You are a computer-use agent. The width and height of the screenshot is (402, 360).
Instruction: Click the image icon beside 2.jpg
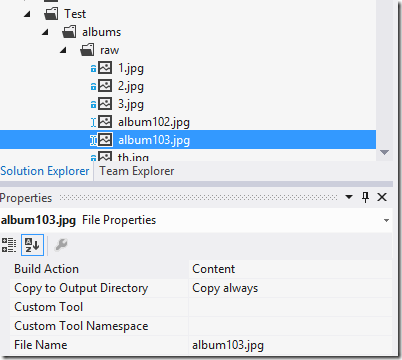pyautogui.click(x=105, y=86)
